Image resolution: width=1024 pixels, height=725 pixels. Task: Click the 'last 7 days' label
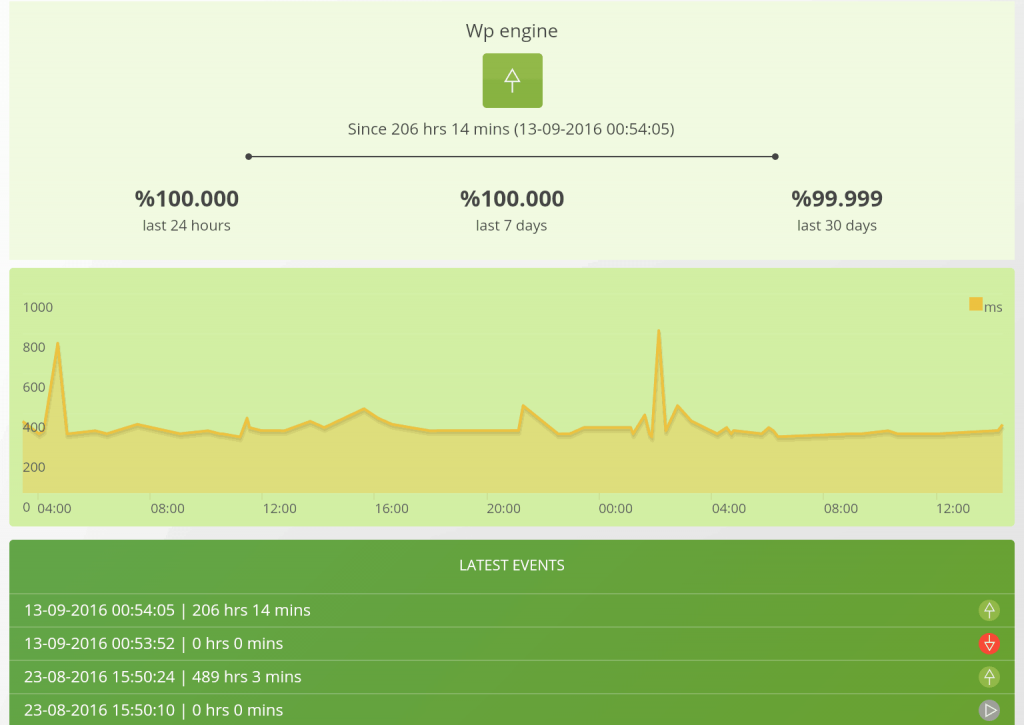point(511,225)
